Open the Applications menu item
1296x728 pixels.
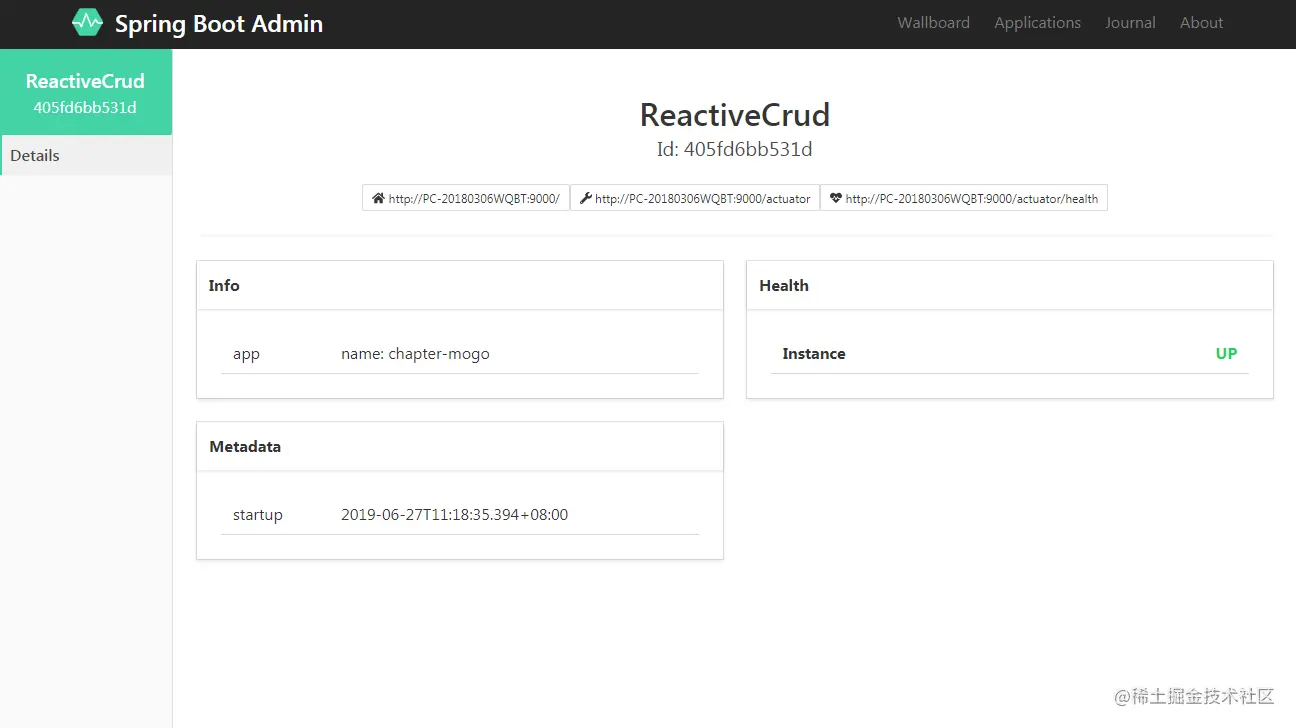coord(1037,23)
